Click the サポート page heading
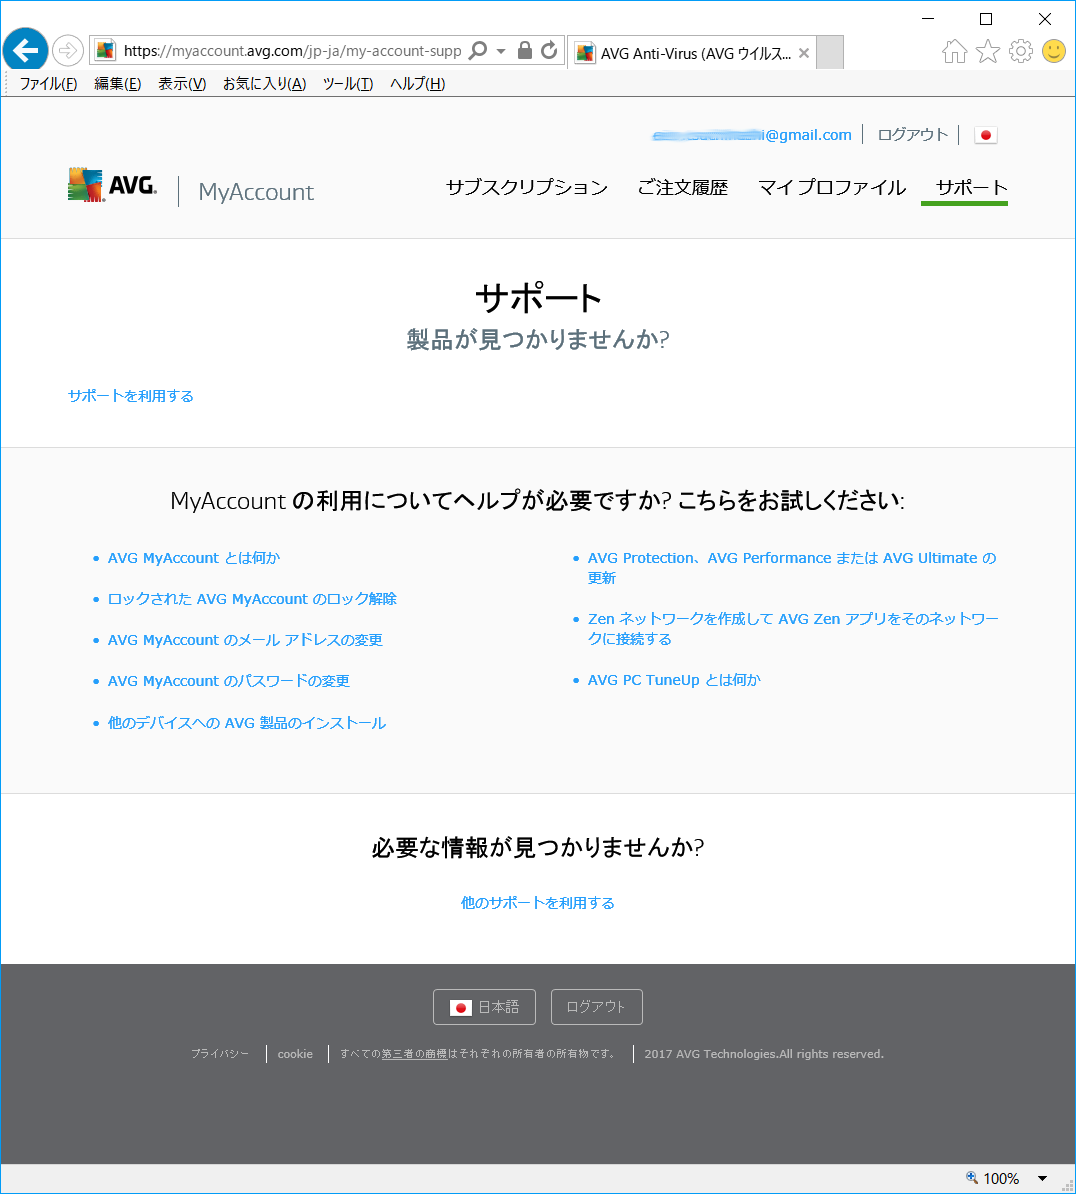The height and width of the screenshot is (1194, 1076). [x=538, y=298]
